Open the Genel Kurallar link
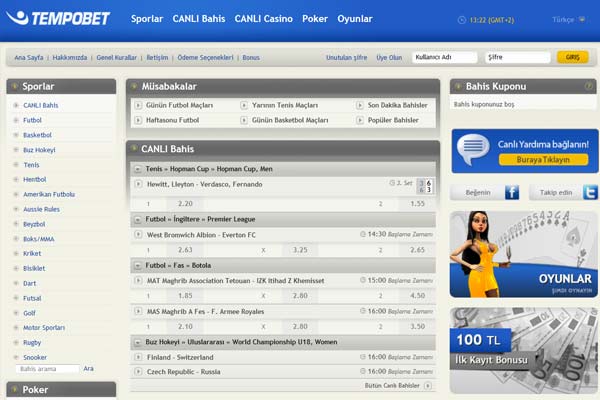The image size is (600, 400). 116,57
